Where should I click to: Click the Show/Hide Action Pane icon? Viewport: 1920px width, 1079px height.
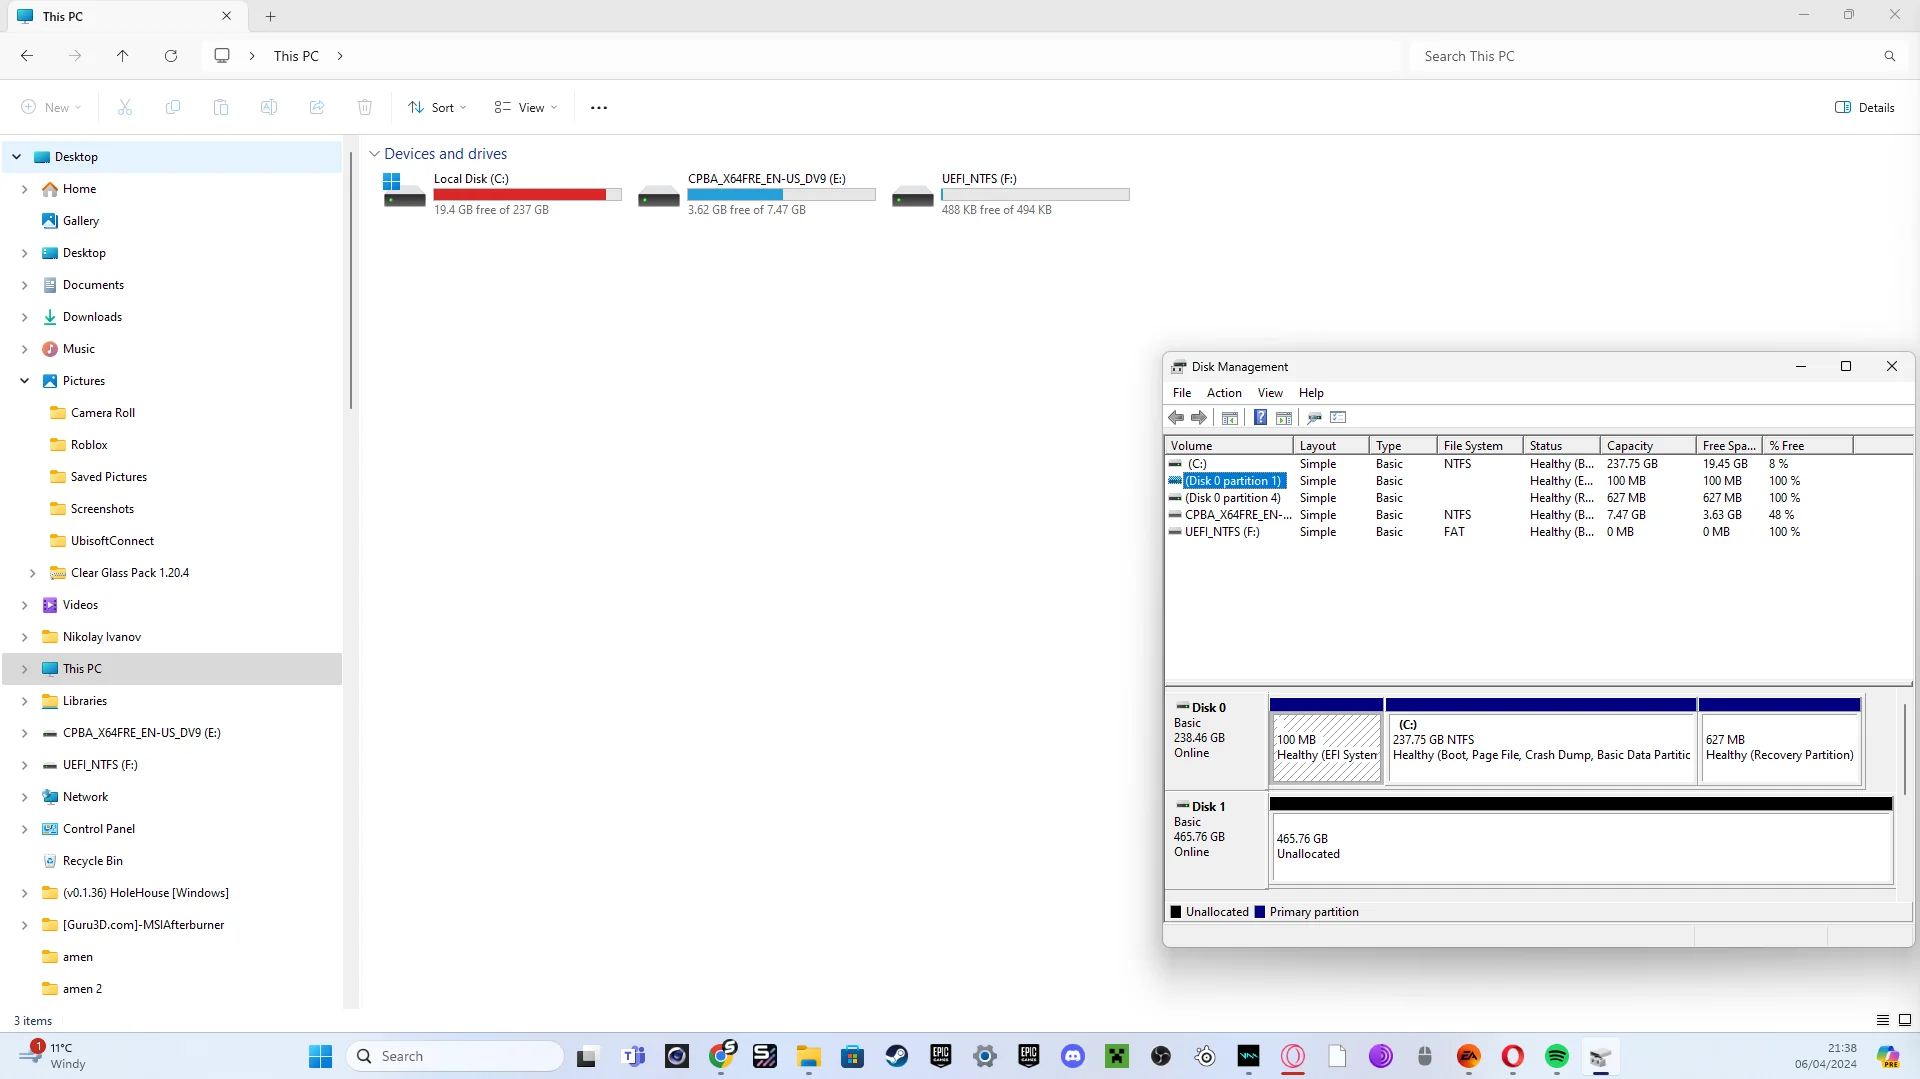(x=1284, y=418)
